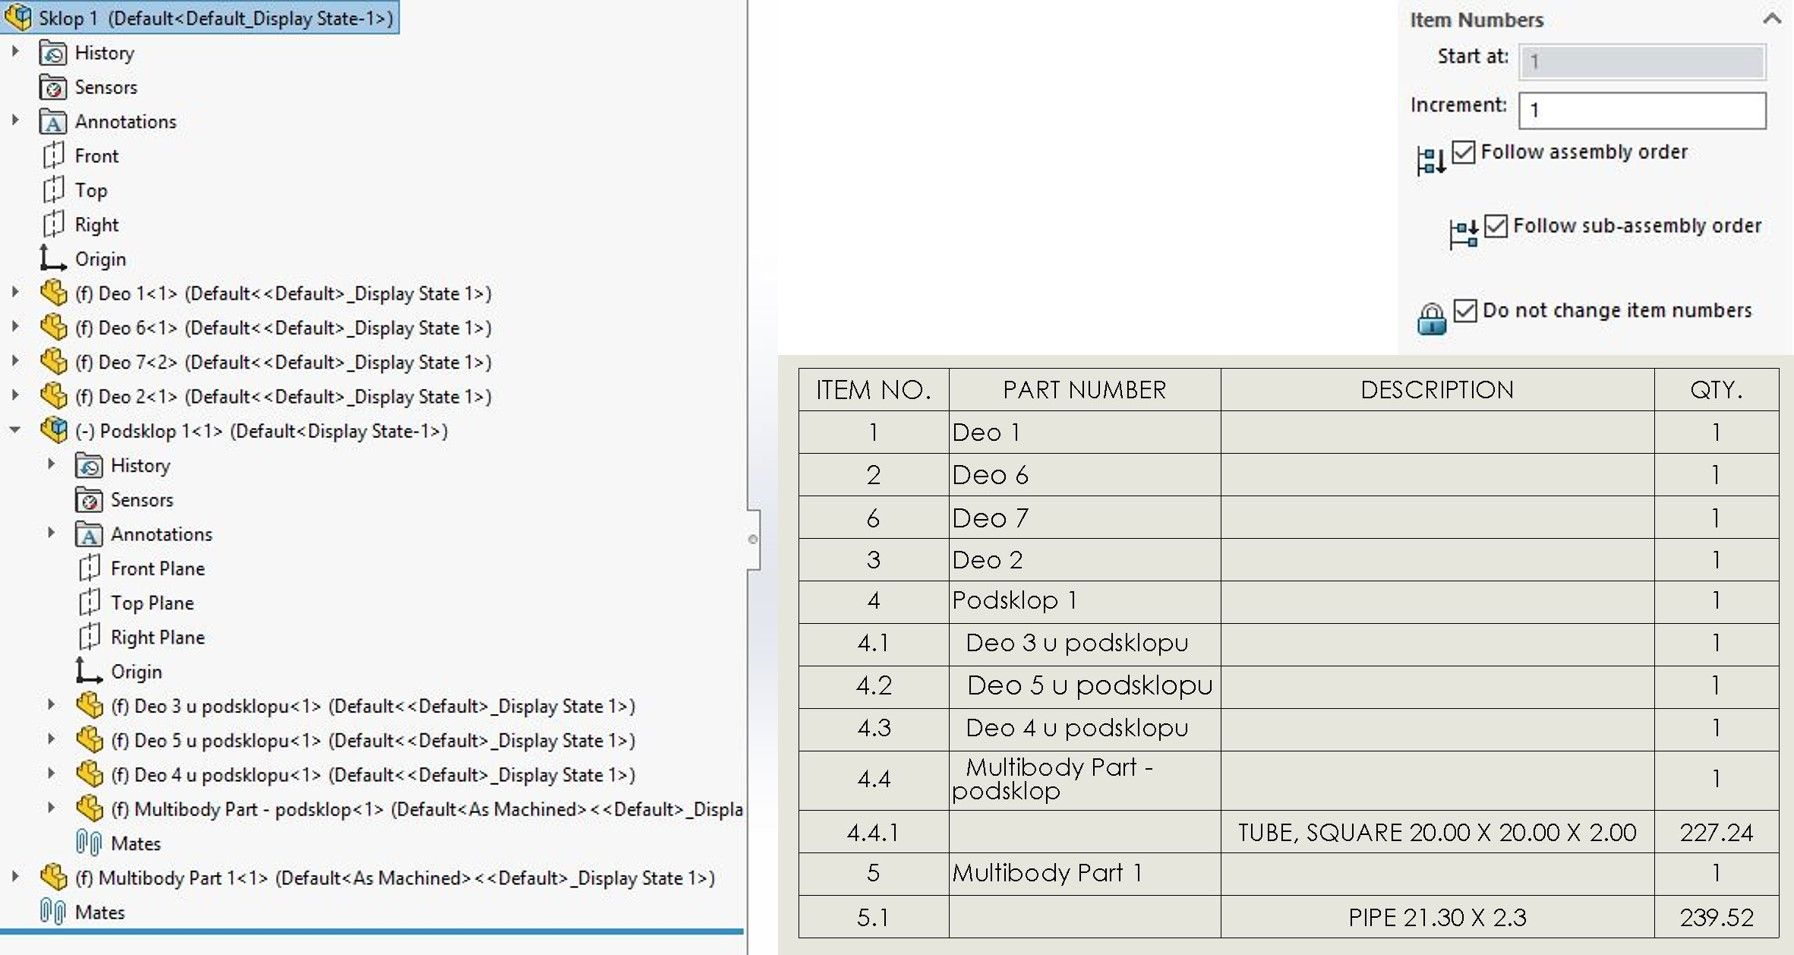Collapse the Podsklop 1 subassembly node
The height and width of the screenshot is (955, 1794).
[x=14, y=430]
